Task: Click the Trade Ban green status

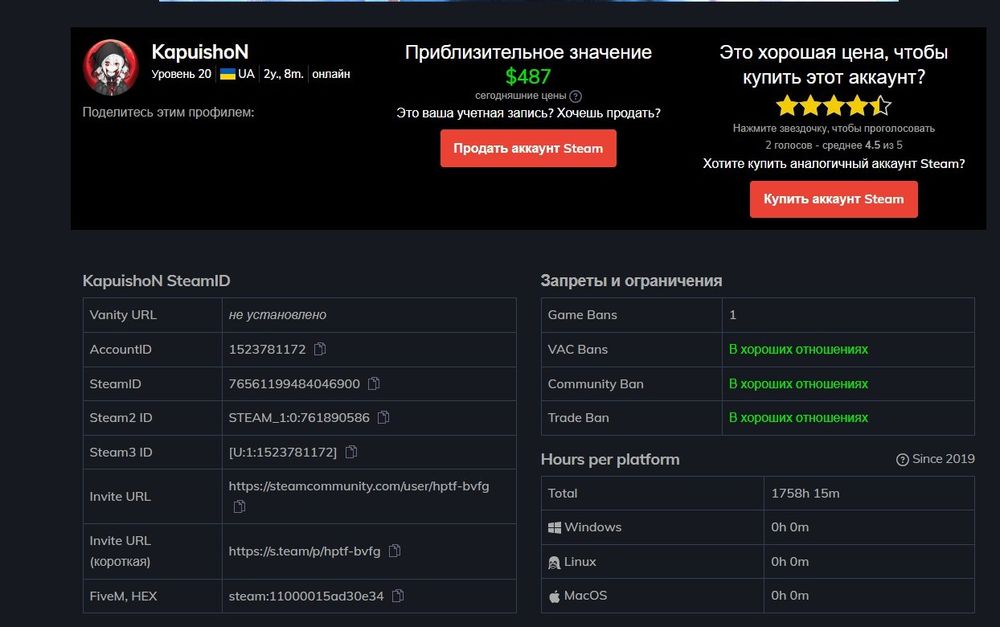Action: pos(798,417)
